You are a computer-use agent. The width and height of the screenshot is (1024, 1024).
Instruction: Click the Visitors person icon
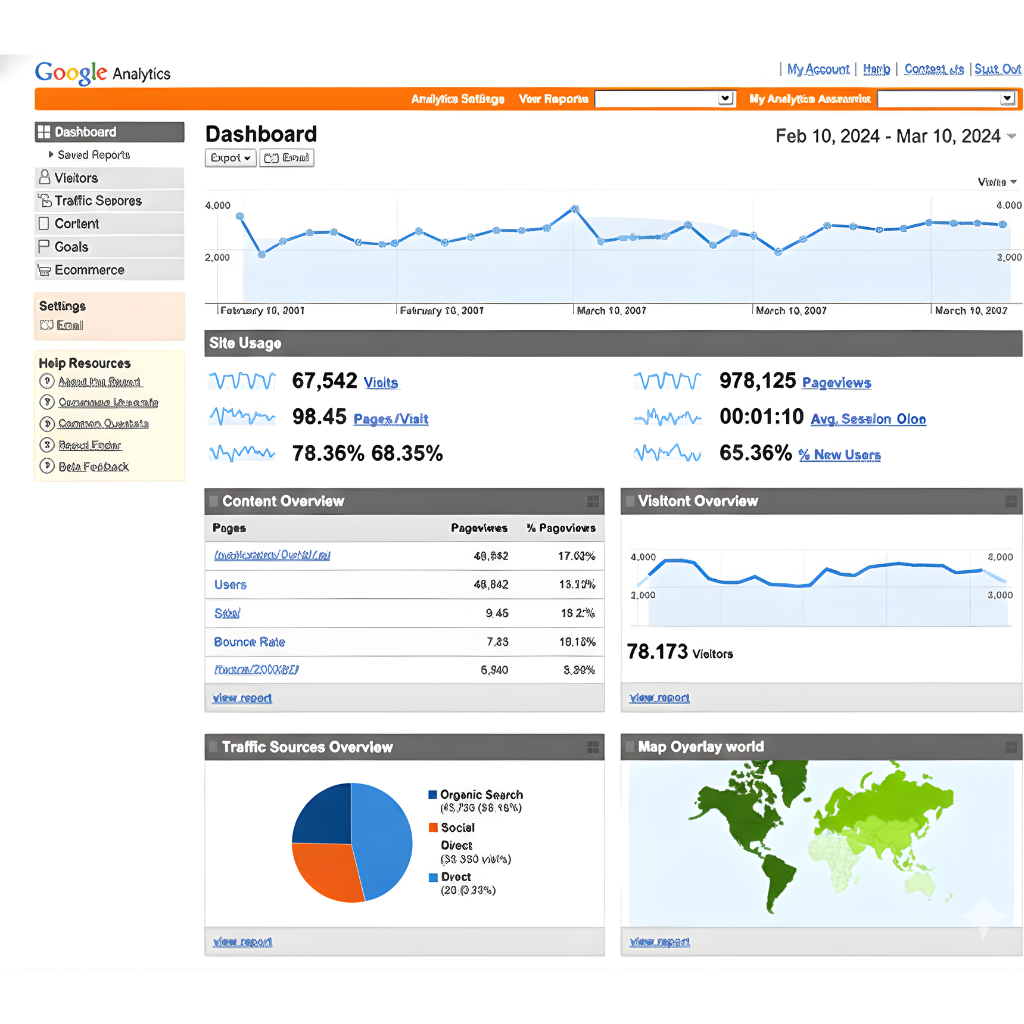[x=44, y=177]
